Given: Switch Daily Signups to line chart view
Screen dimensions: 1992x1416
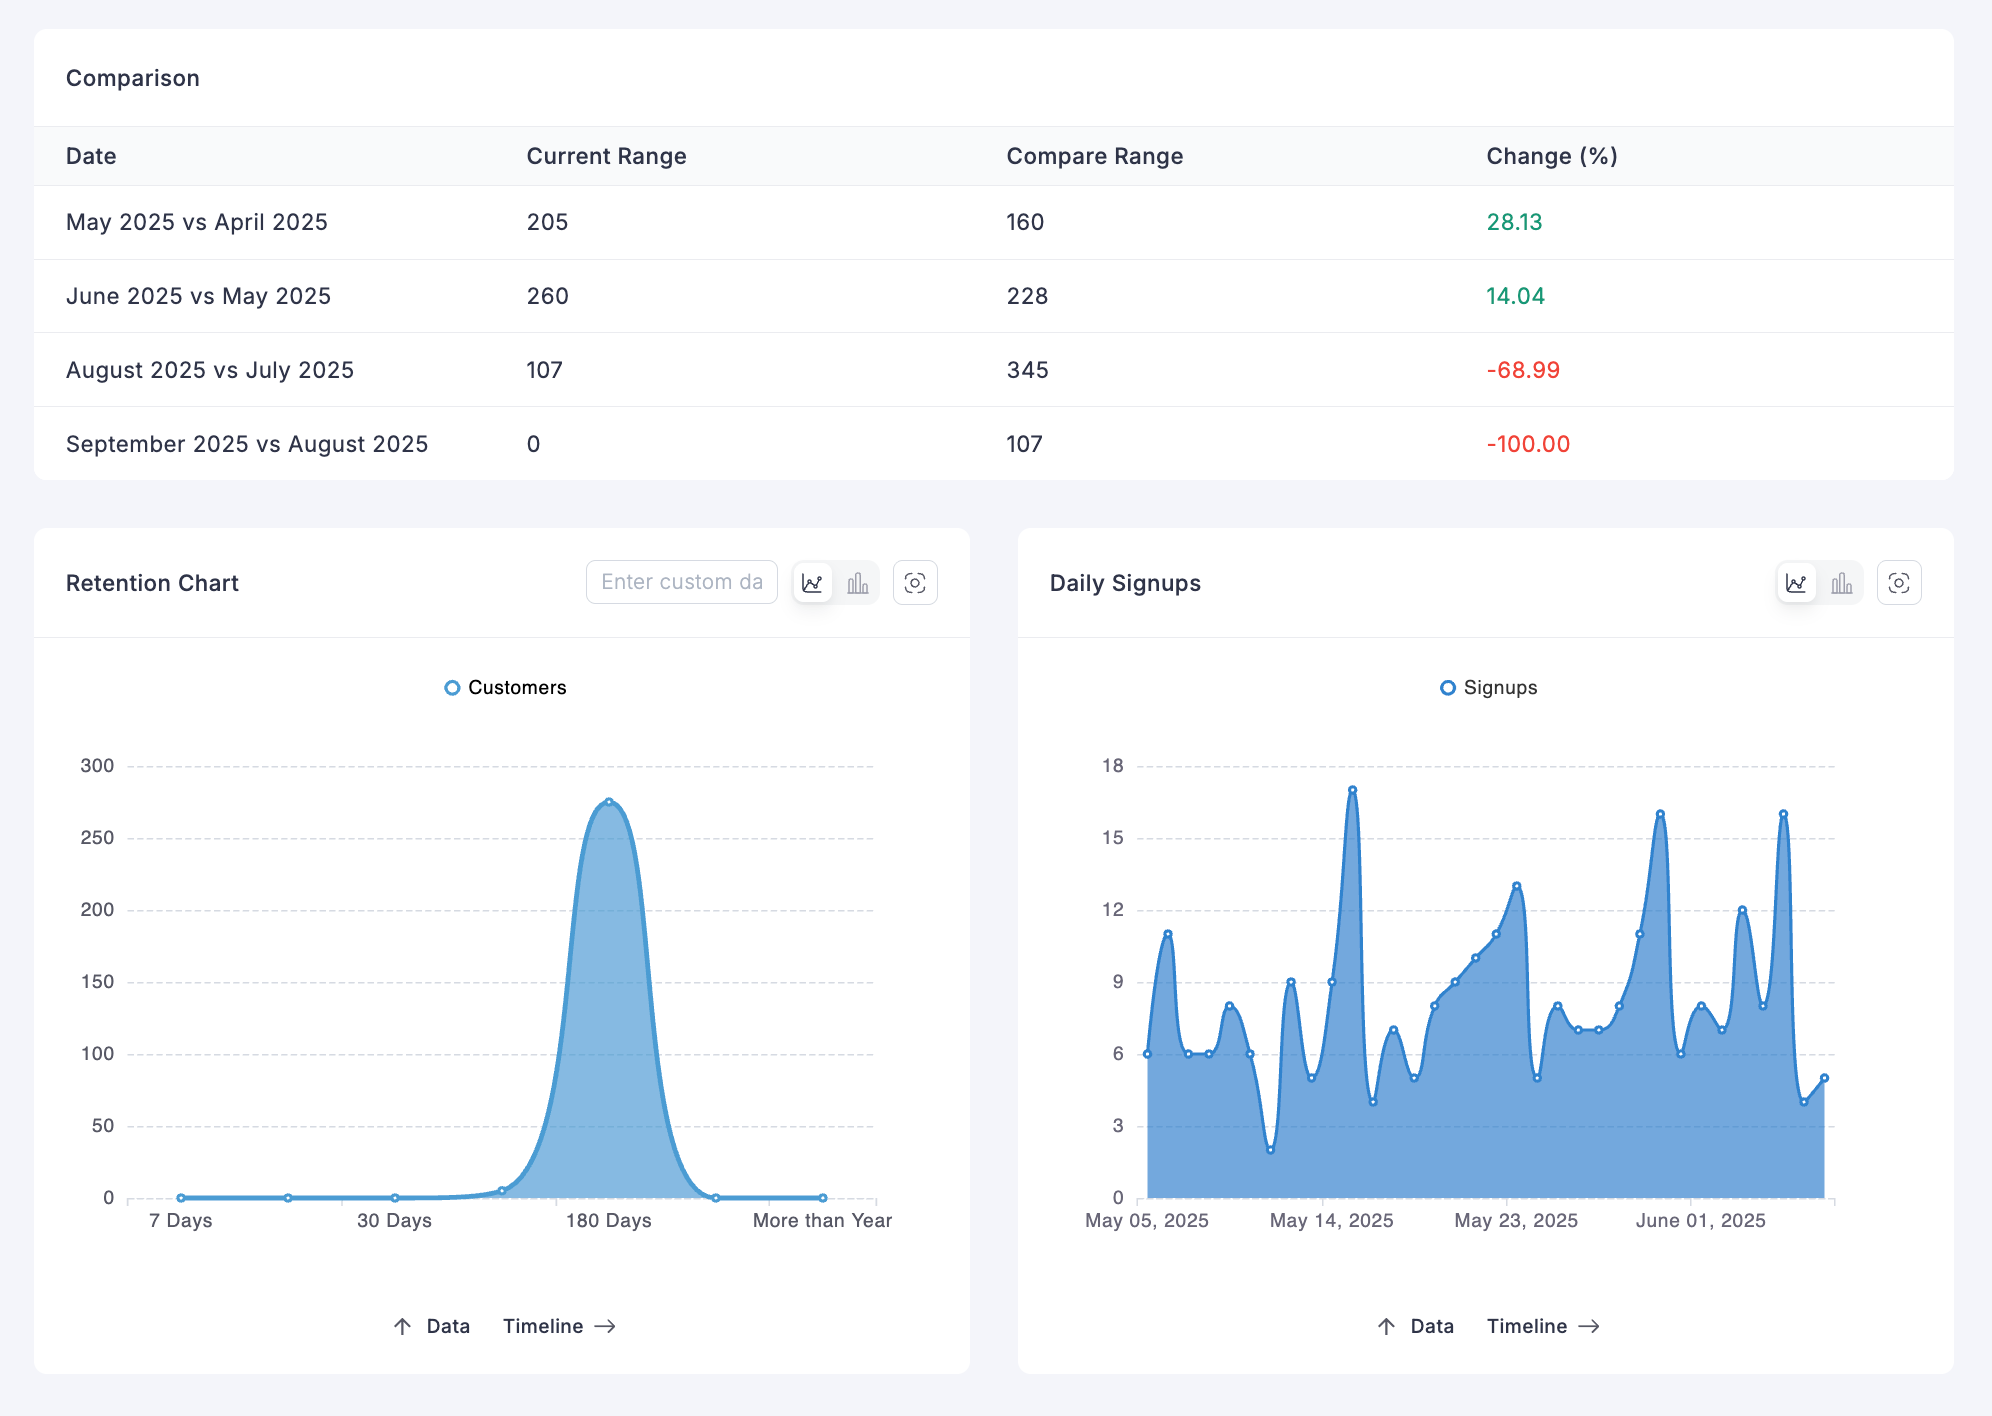Looking at the screenshot, I should click(x=1796, y=583).
